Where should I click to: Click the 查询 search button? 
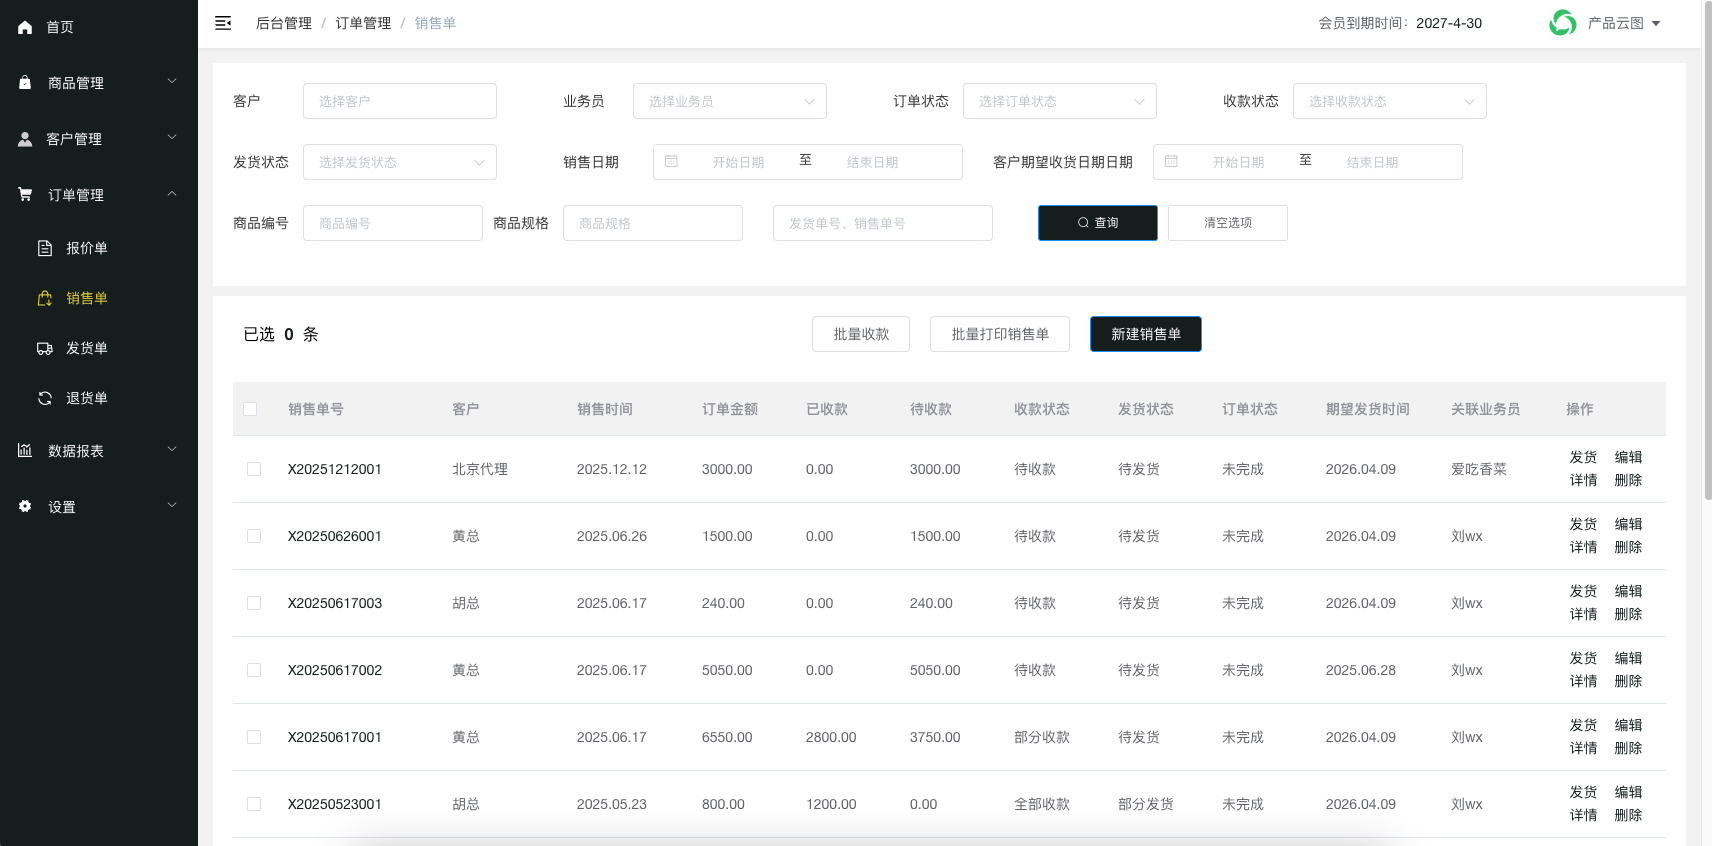point(1098,223)
